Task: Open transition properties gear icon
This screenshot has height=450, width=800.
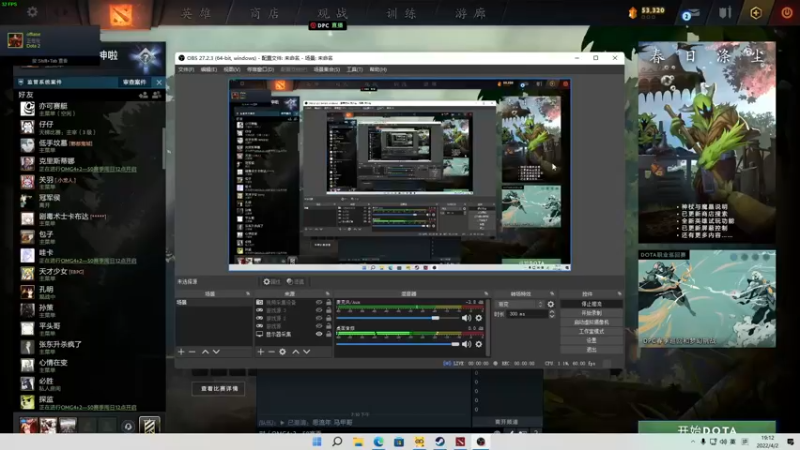Action: click(551, 304)
